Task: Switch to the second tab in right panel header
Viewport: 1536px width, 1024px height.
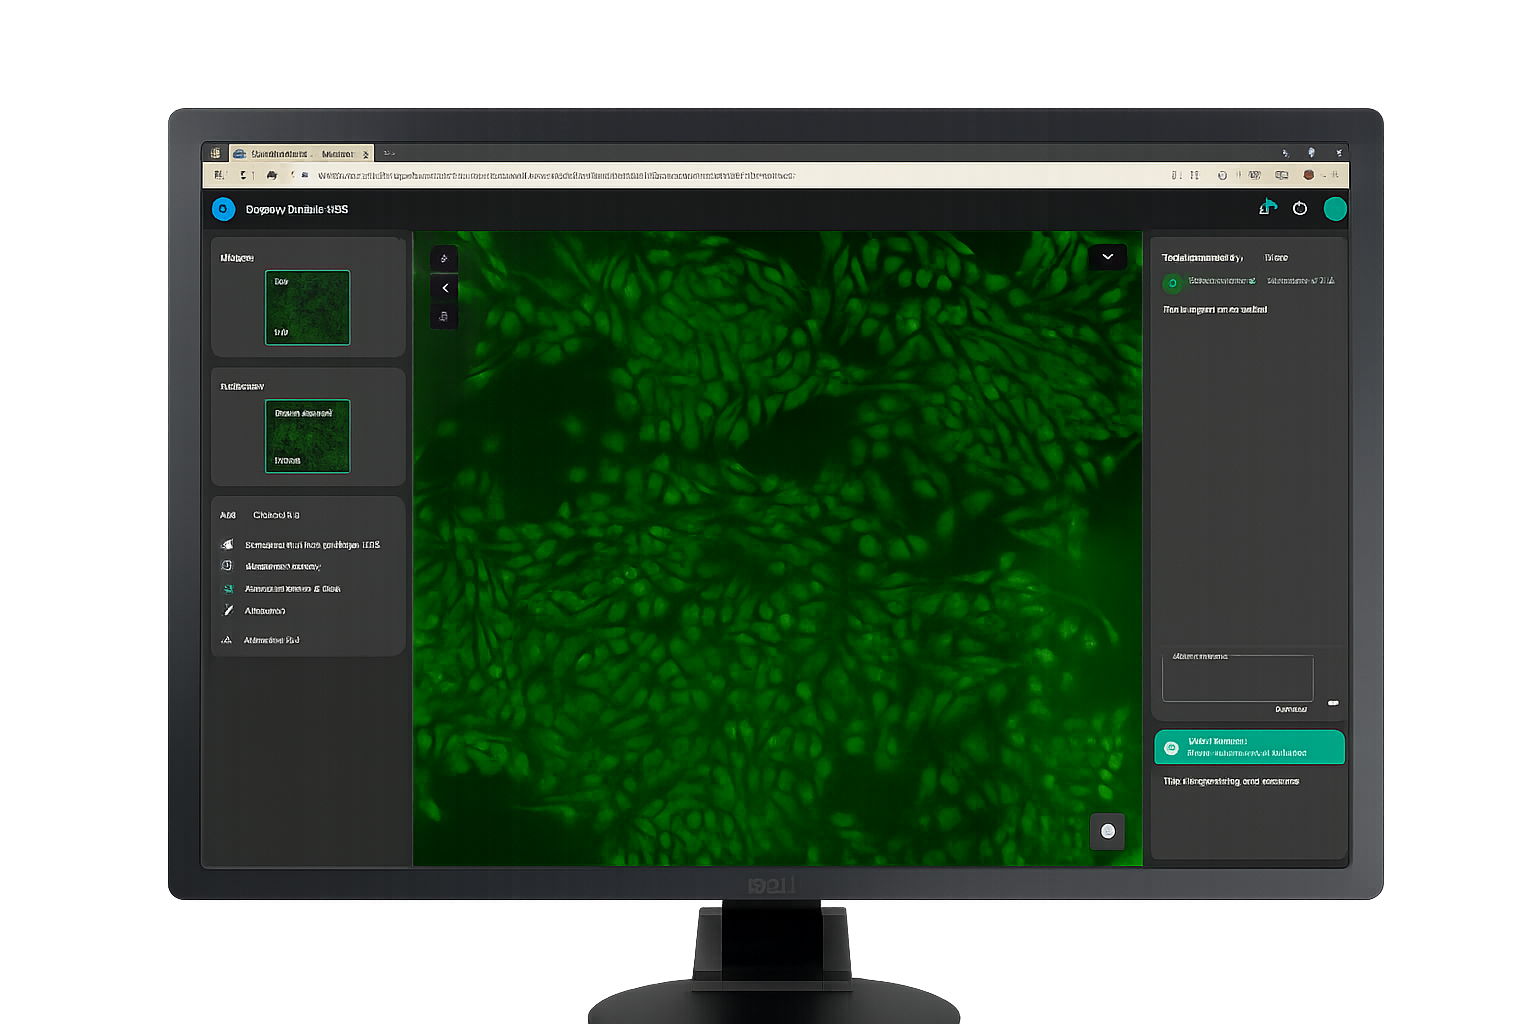Action: tap(1276, 258)
